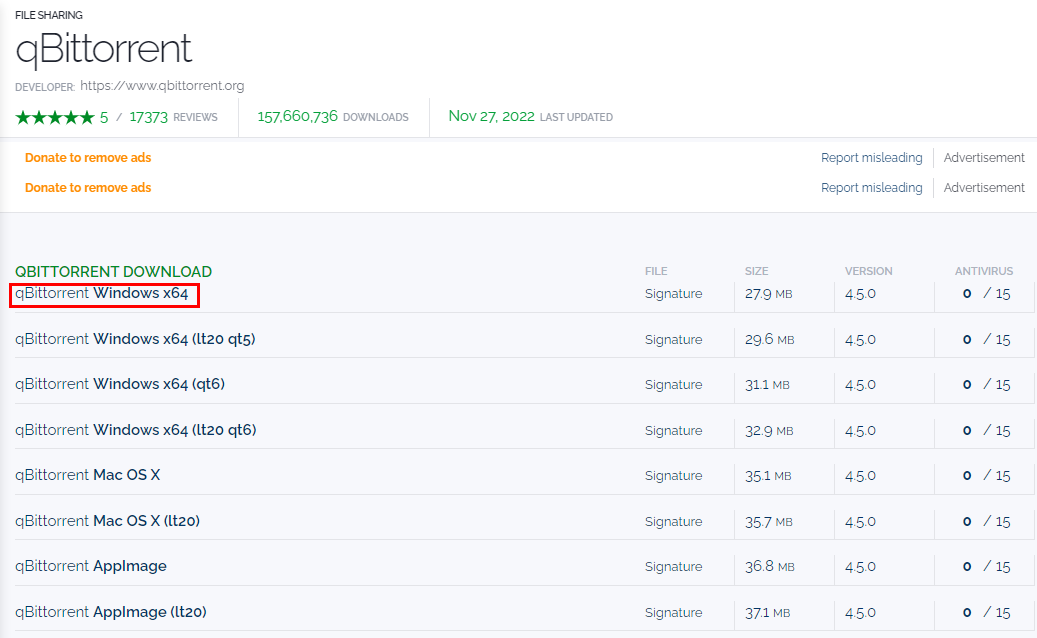This screenshot has width=1037, height=638.
Task: Open qBittorrent Windows x64 (qt6) download
Action: pos(120,384)
